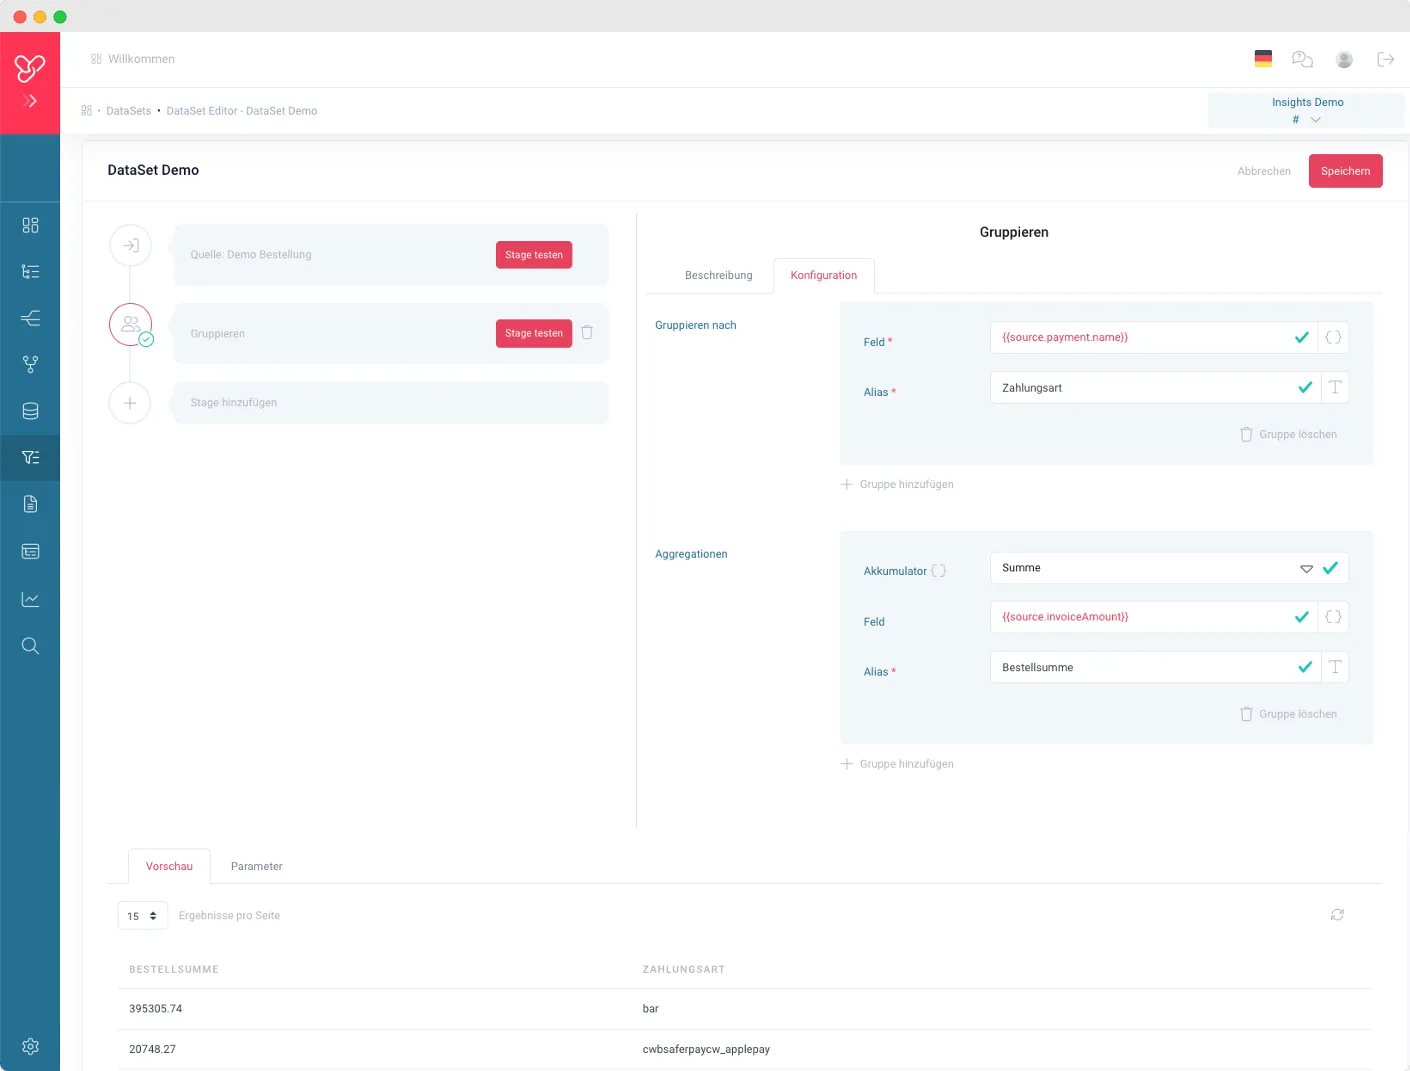This screenshot has height=1071, width=1410.
Task: Open DataSets breadcrumb link
Action: pos(128,111)
